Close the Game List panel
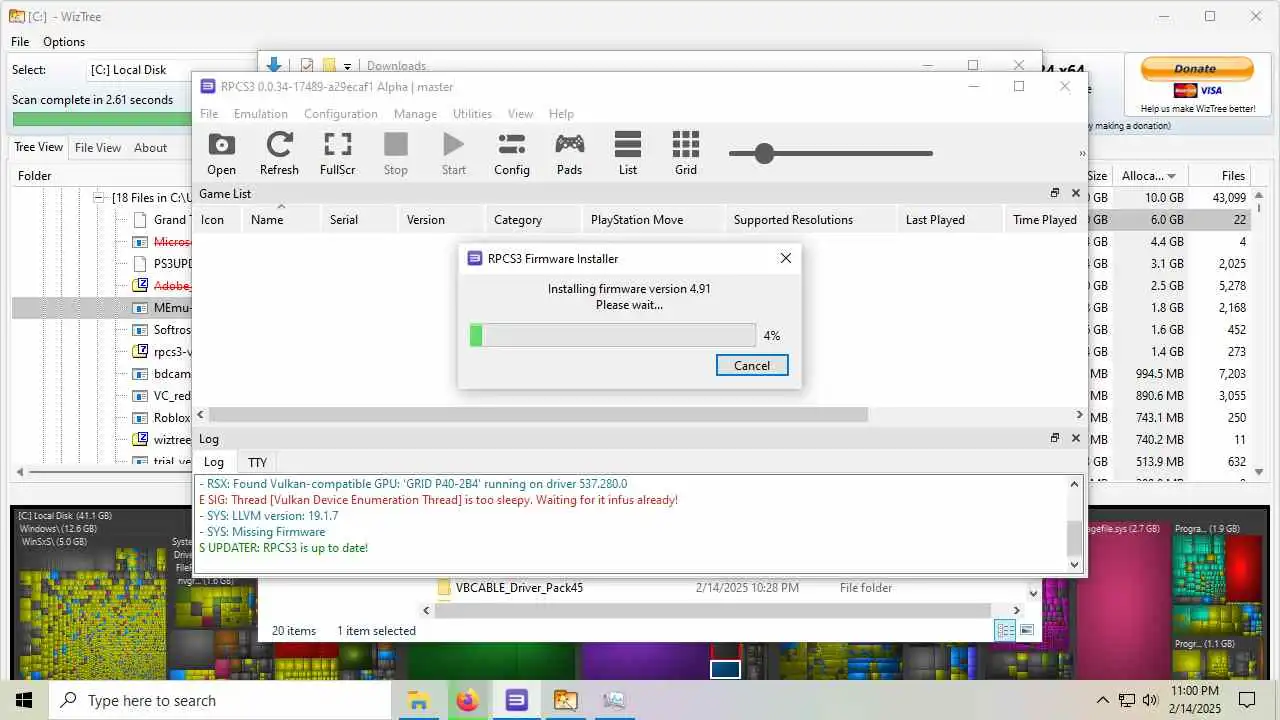The height and width of the screenshot is (720, 1280). pos(1076,193)
